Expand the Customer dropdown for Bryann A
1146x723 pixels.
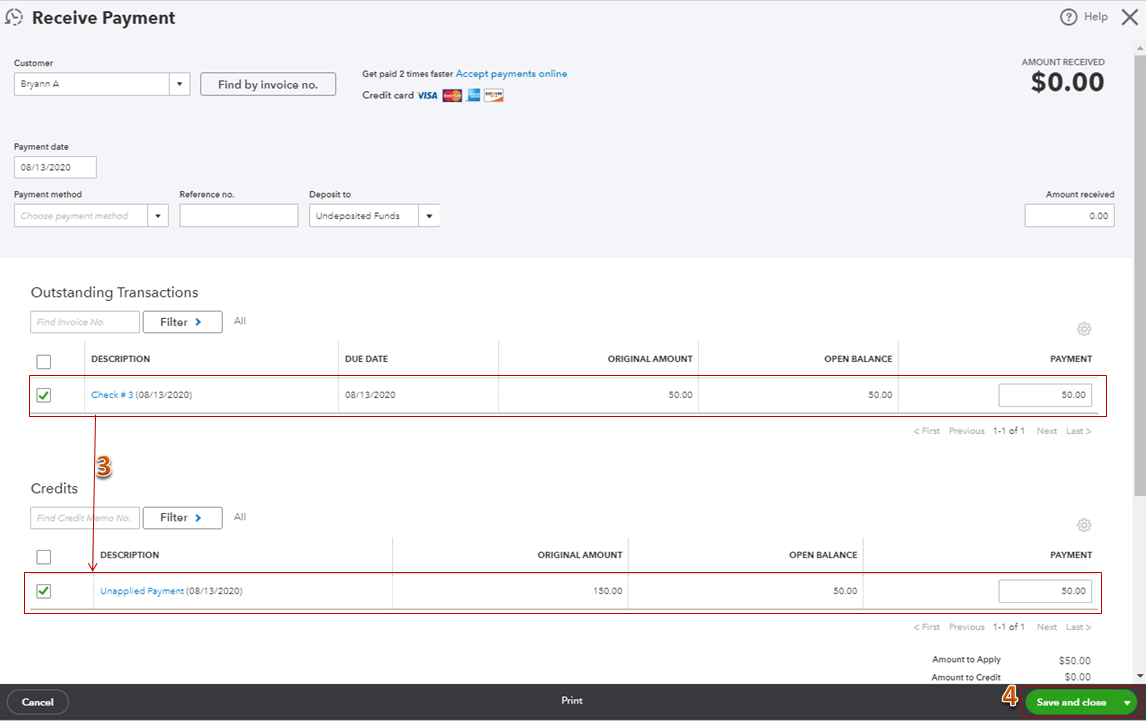click(180, 85)
